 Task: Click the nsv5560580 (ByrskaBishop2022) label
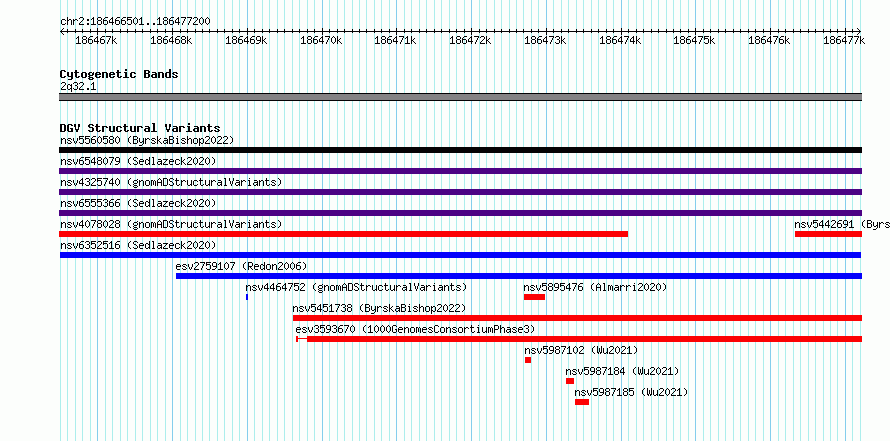click(x=146, y=140)
